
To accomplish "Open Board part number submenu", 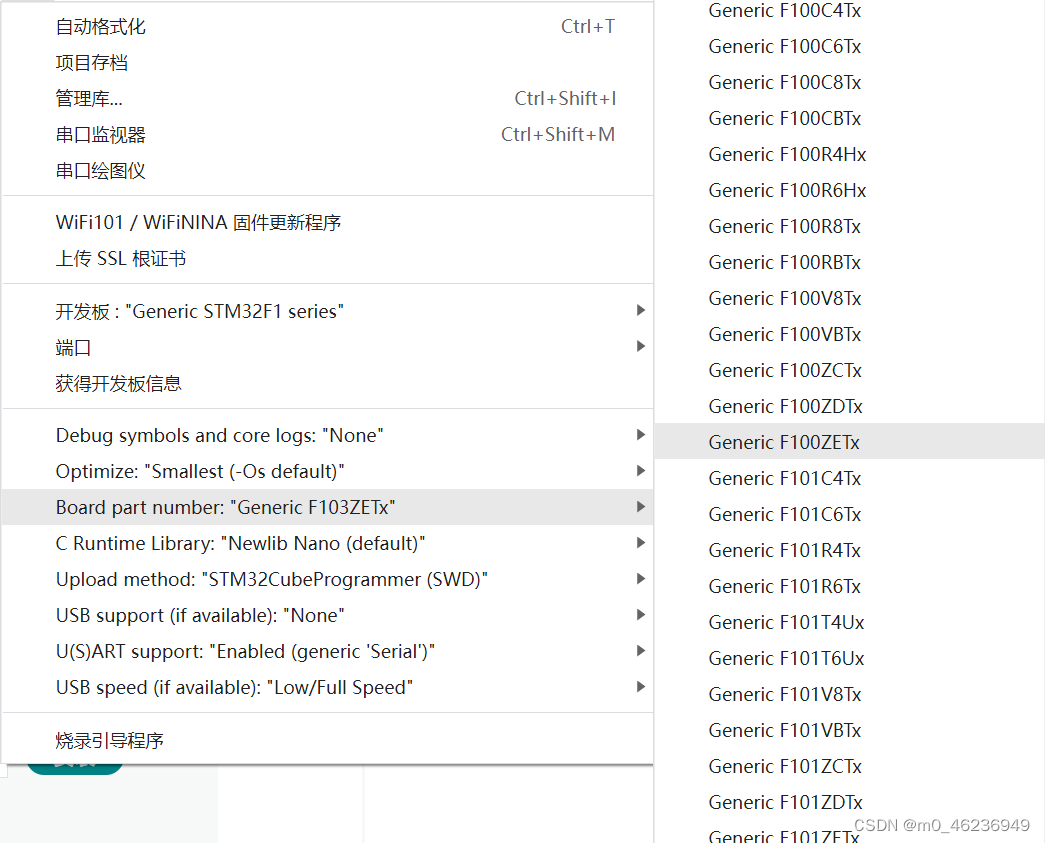I will pyautogui.click(x=327, y=507).
